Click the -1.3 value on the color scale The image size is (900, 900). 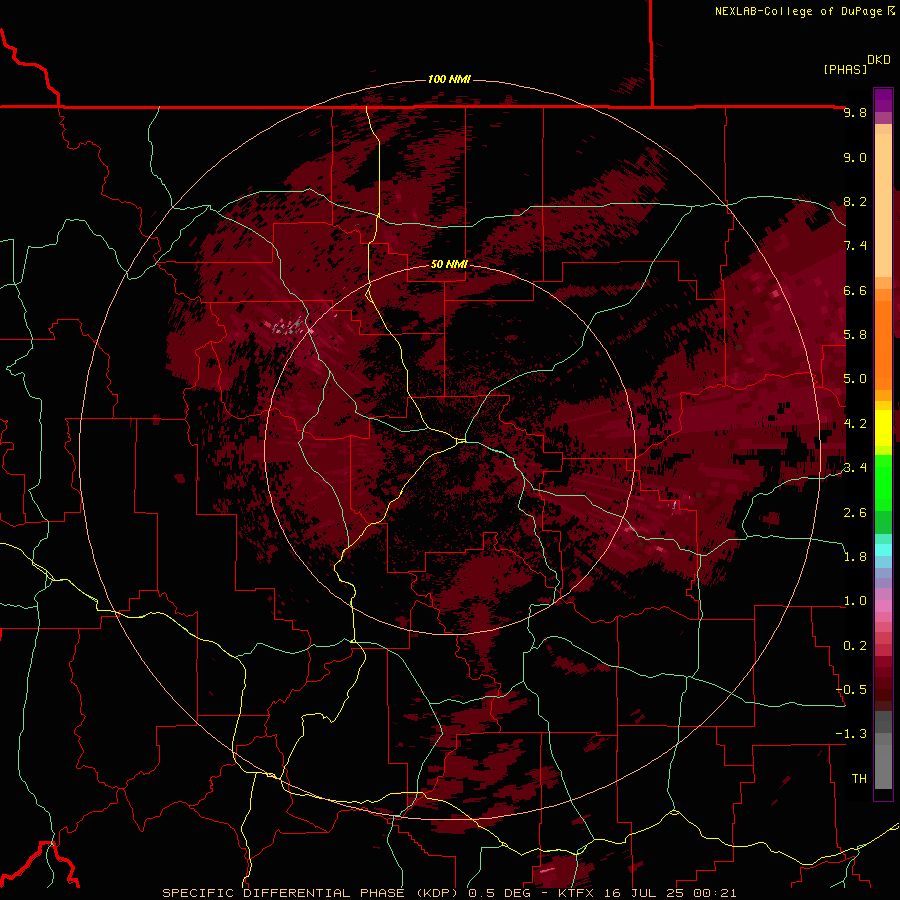click(851, 734)
